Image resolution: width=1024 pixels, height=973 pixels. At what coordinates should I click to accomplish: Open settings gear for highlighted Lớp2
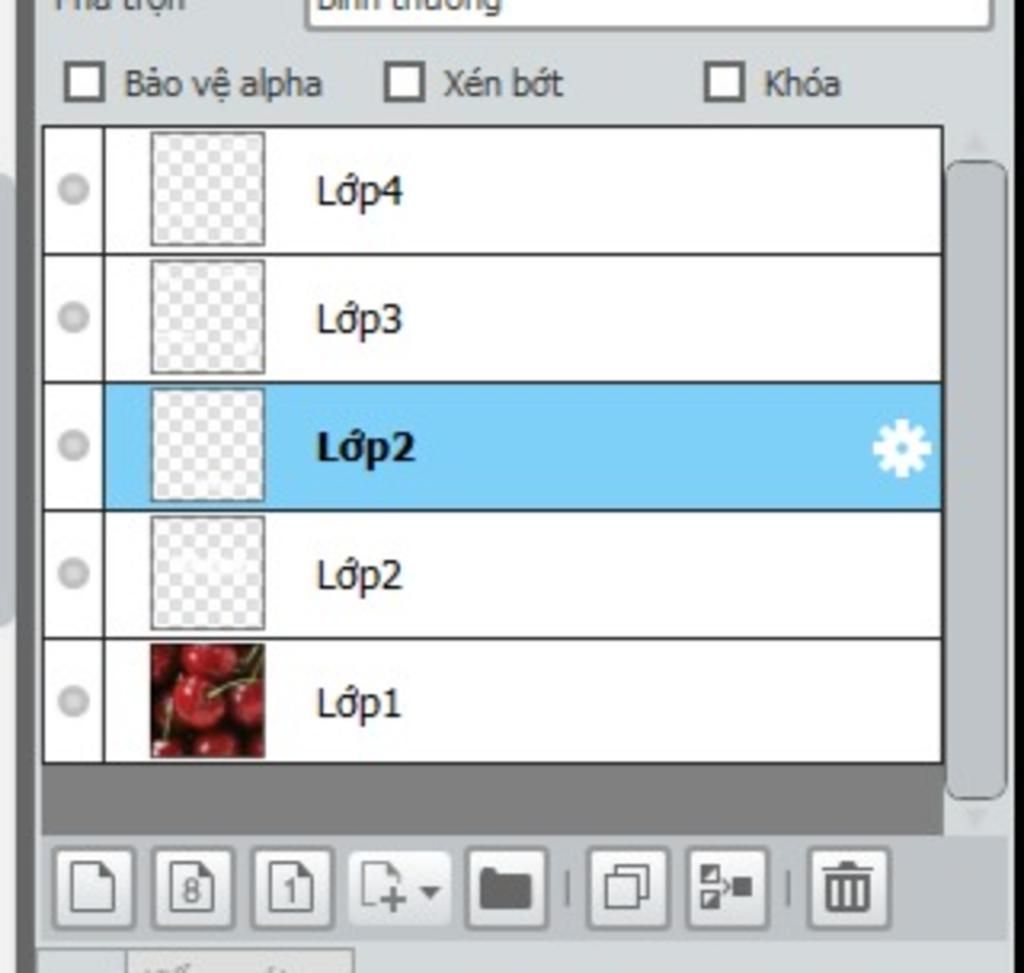[902, 449]
